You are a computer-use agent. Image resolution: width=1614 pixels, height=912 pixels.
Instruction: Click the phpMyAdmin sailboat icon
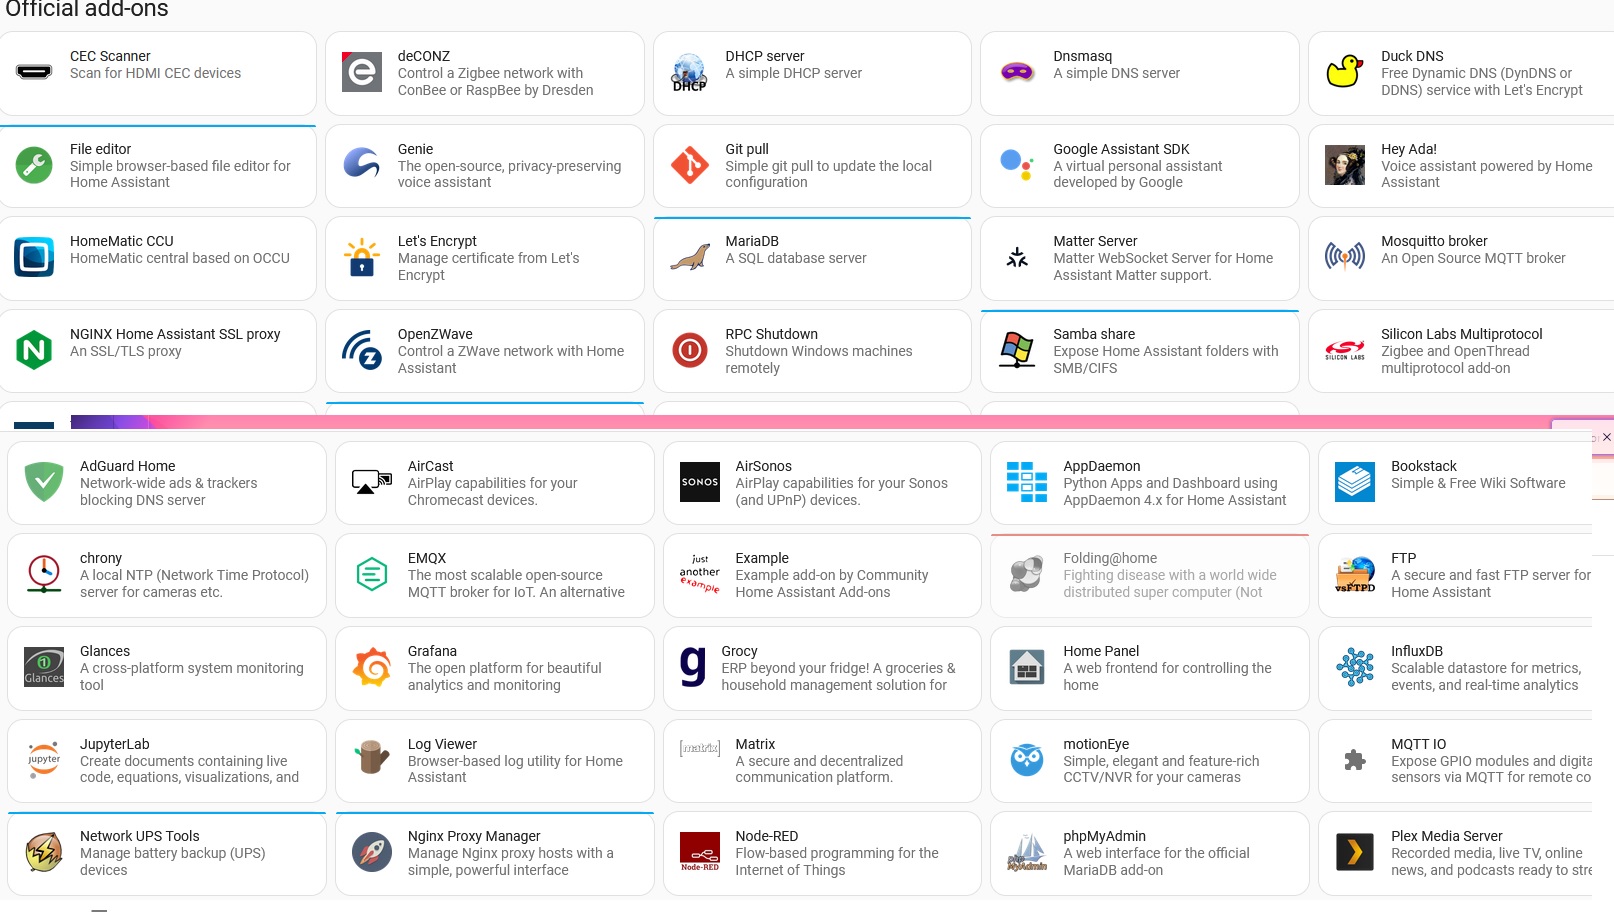(x=1027, y=852)
